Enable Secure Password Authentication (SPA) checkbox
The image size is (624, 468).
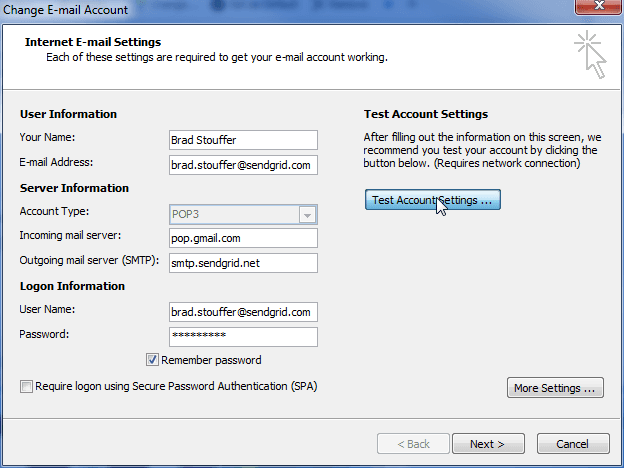pos(26,386)
